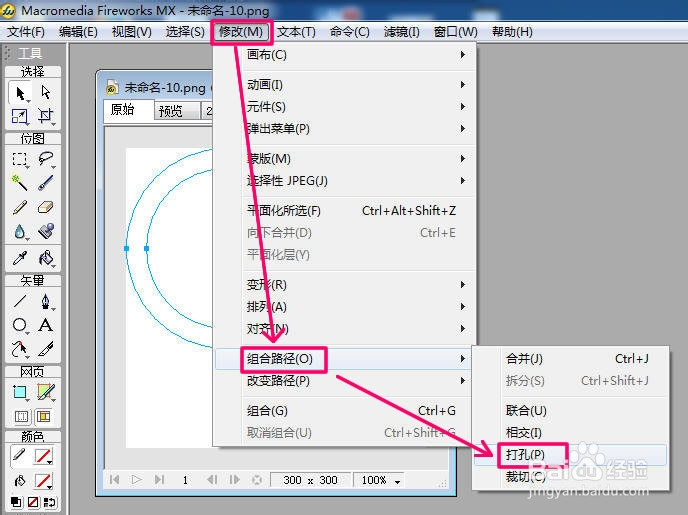Select the Freeform tool
This screenshot has height=515, width=688.
pos(20,349)
